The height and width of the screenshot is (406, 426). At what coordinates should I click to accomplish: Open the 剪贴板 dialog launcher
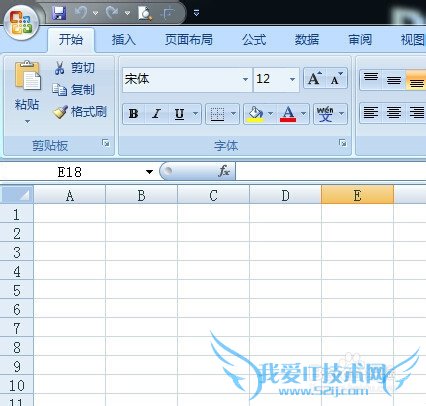tap(106, 143)
